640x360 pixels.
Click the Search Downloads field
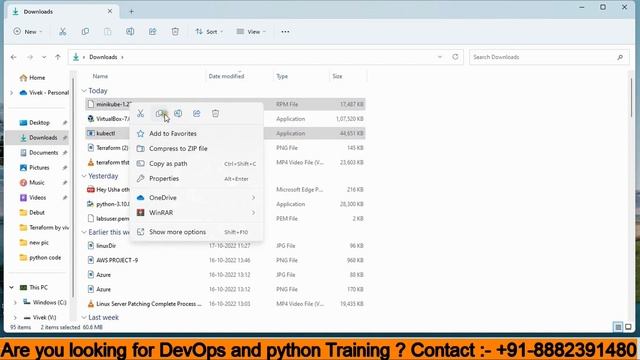coord(549,57)
